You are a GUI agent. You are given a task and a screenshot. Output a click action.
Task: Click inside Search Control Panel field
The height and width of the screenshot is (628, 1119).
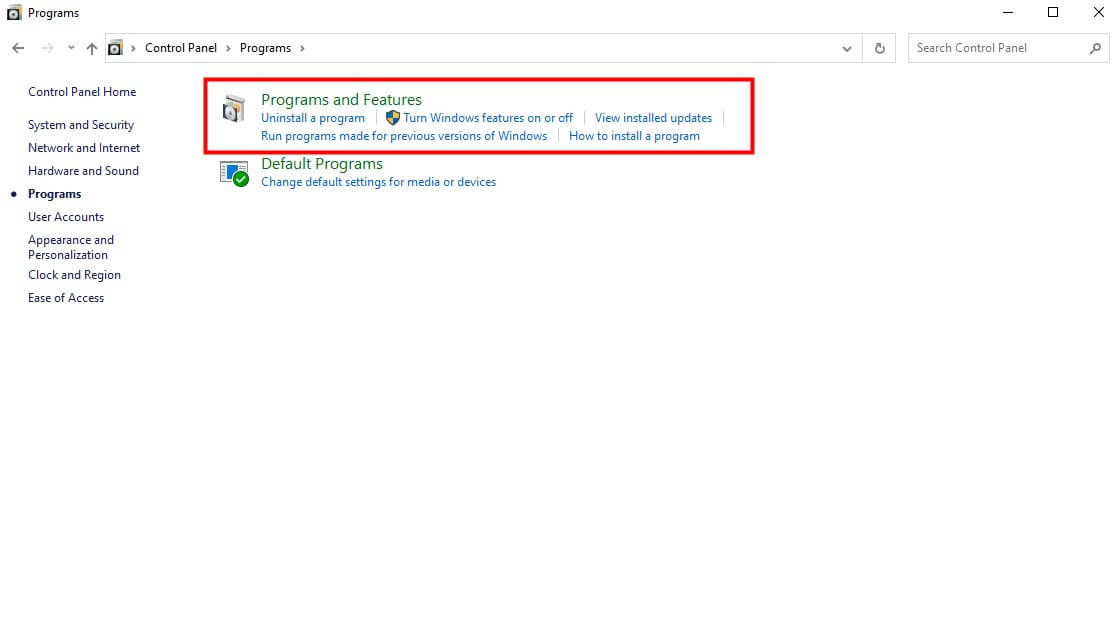[995, 48]
